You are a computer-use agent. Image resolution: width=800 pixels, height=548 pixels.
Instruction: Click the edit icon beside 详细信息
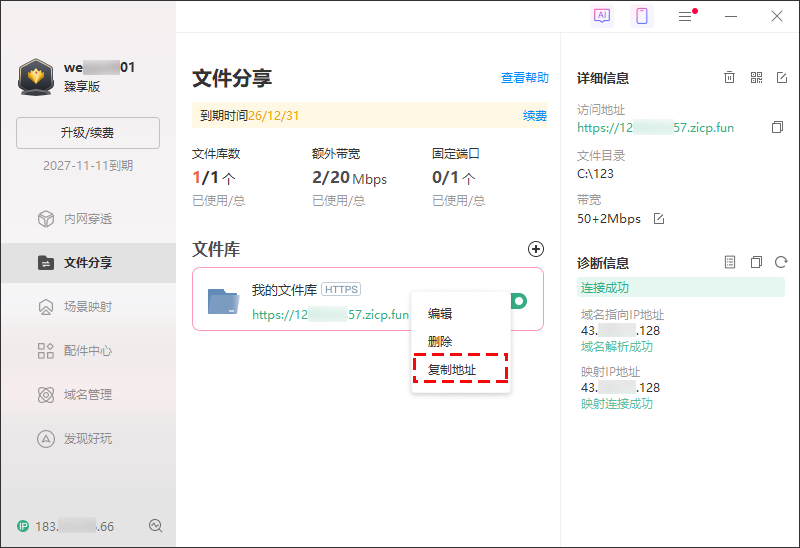point(782,78)
